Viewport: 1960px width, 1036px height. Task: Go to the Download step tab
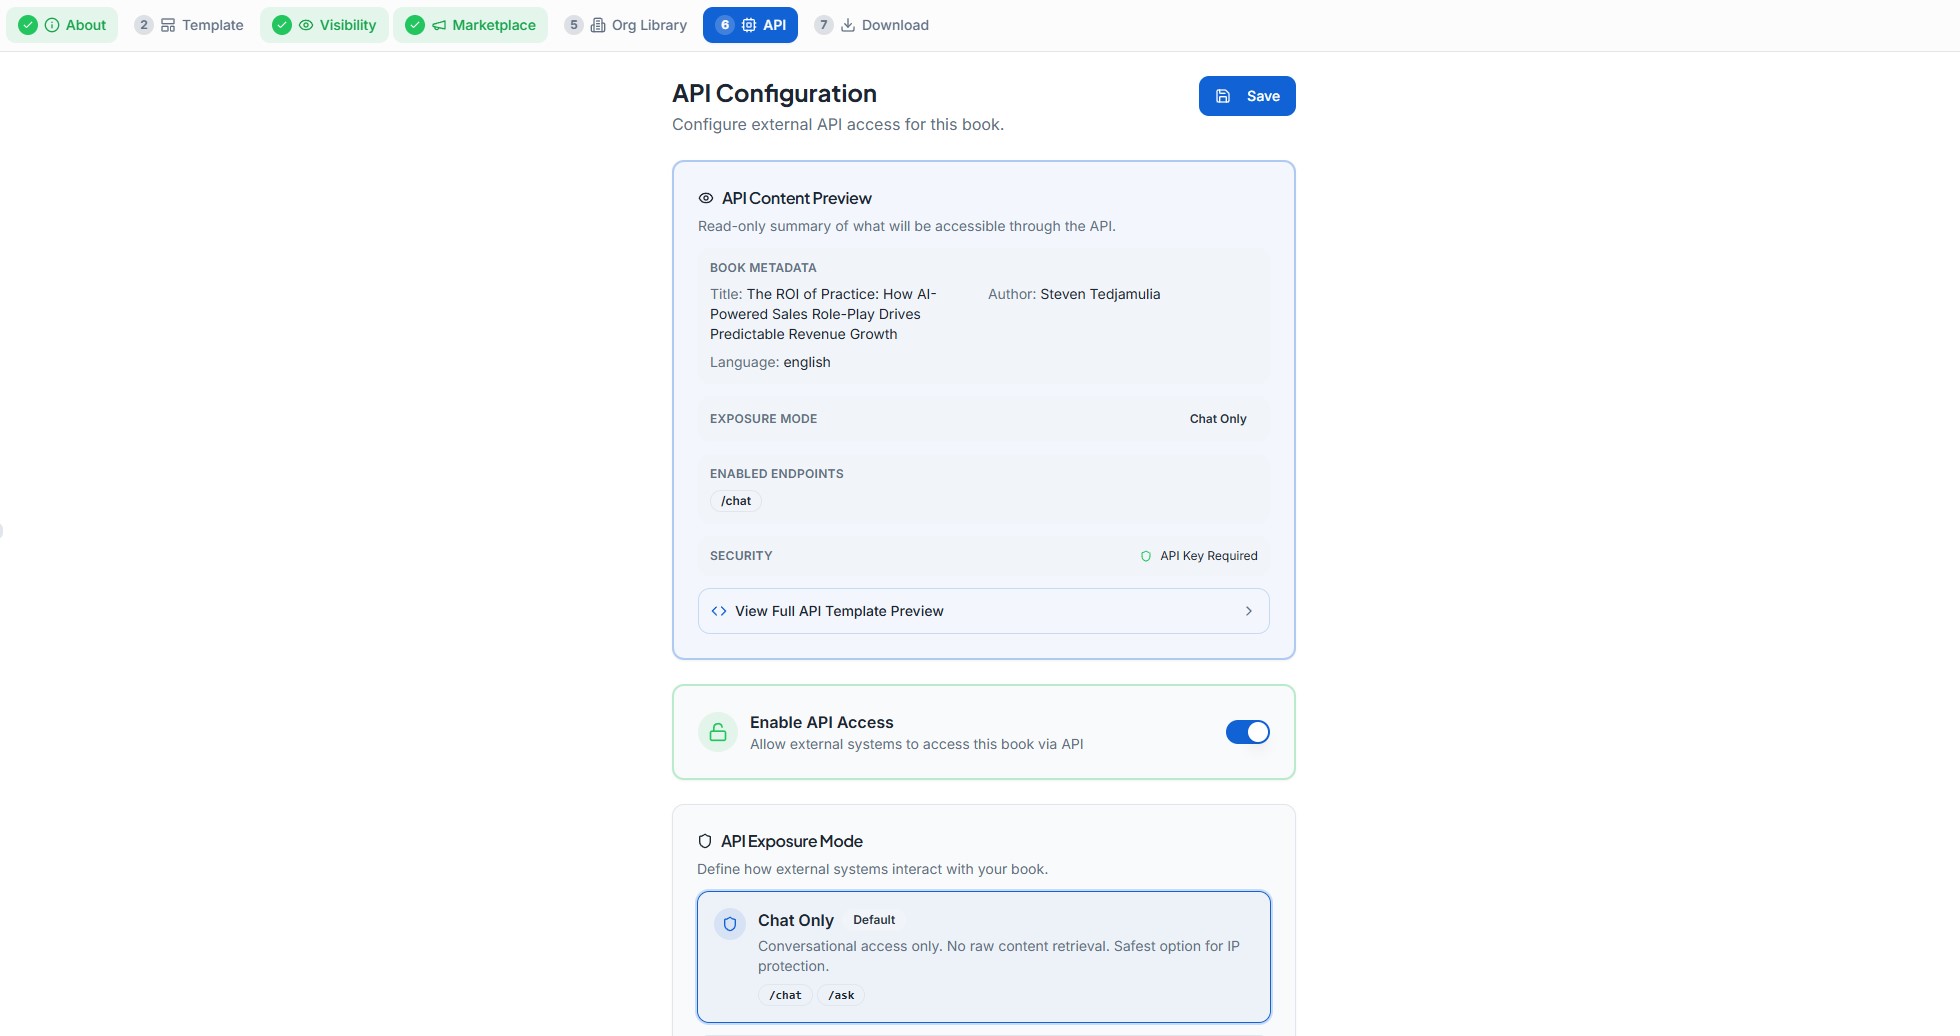pyautogui.click(x=872, y=25)
